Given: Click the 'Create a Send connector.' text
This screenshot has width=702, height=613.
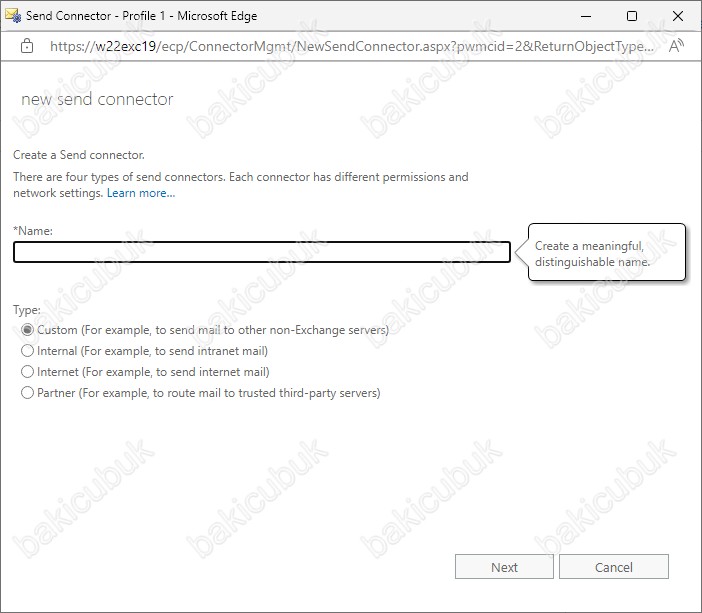Looking at the screenshot, I should click(x=79, y=155).
